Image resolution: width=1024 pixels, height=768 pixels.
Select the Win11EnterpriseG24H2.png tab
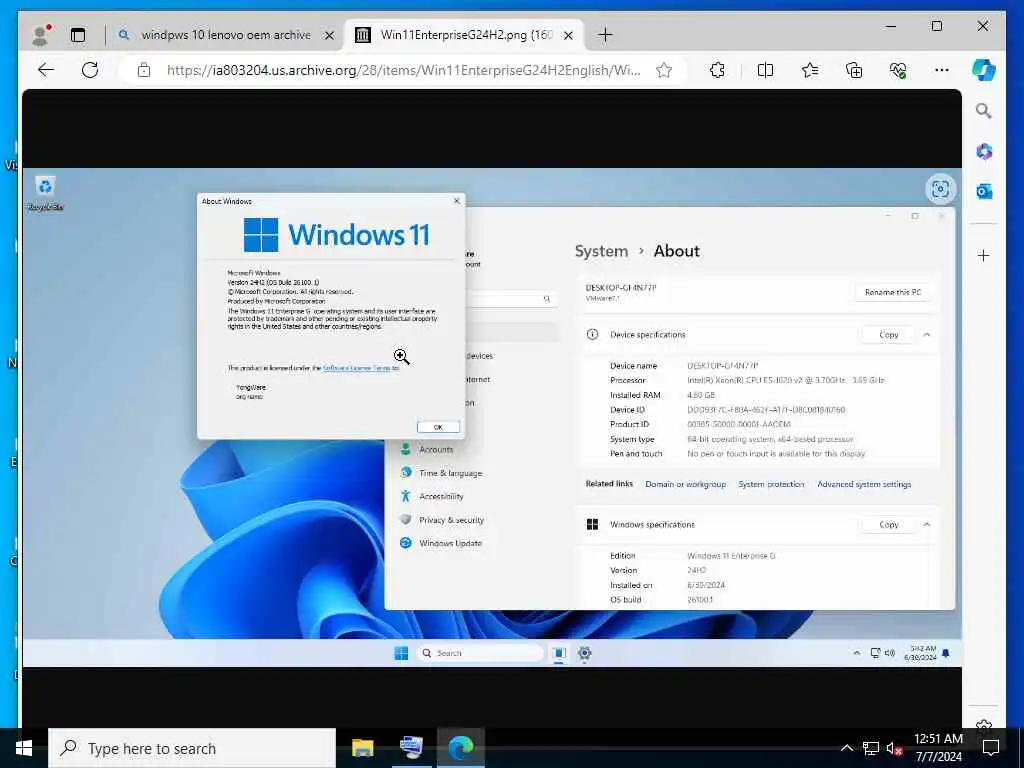464,35
